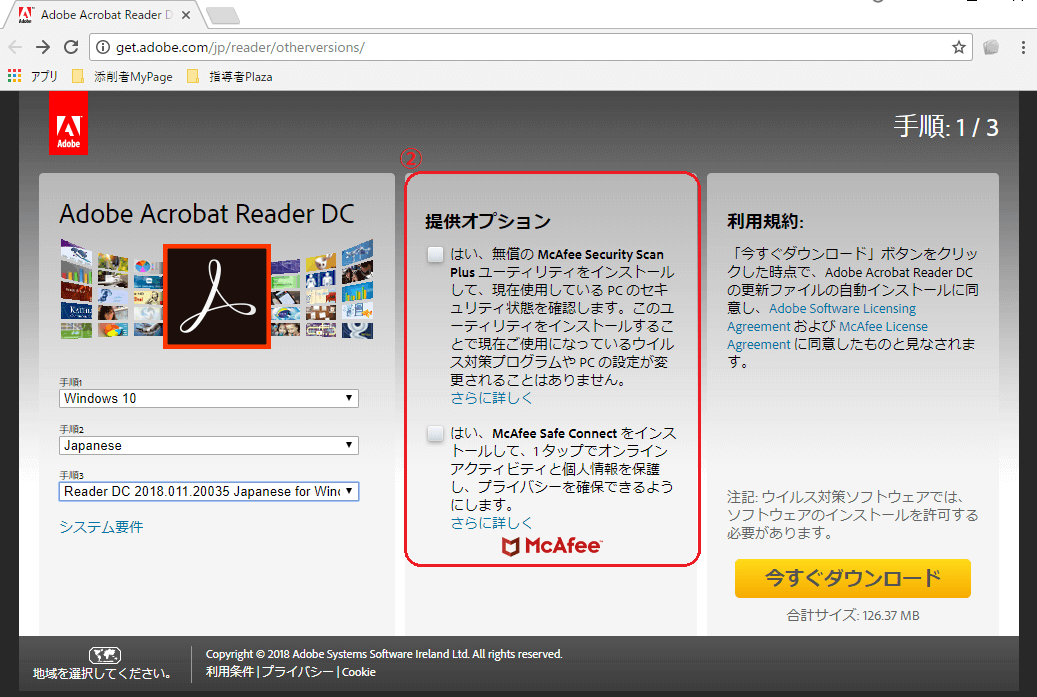Click the McAfee logo

(x=552, y=546)
